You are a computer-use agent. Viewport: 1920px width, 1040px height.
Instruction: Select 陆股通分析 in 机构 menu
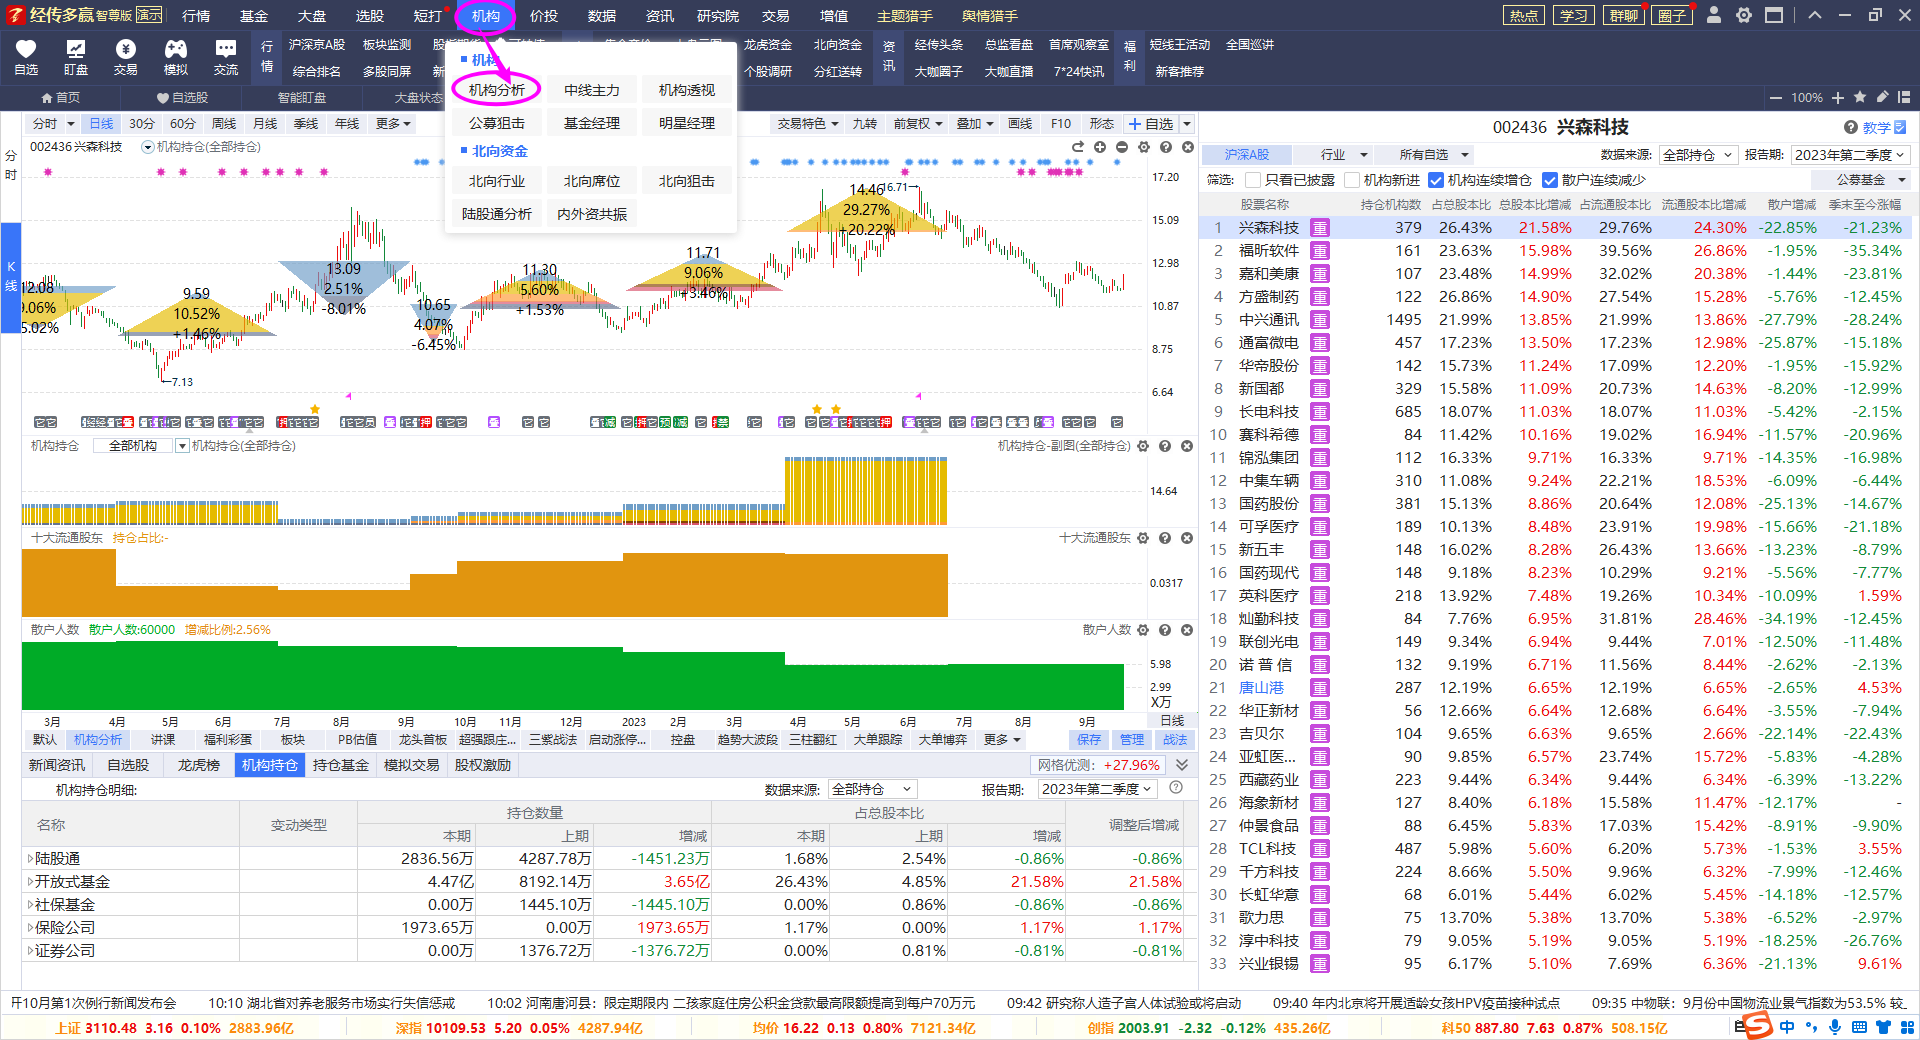(x=497, y=214)
